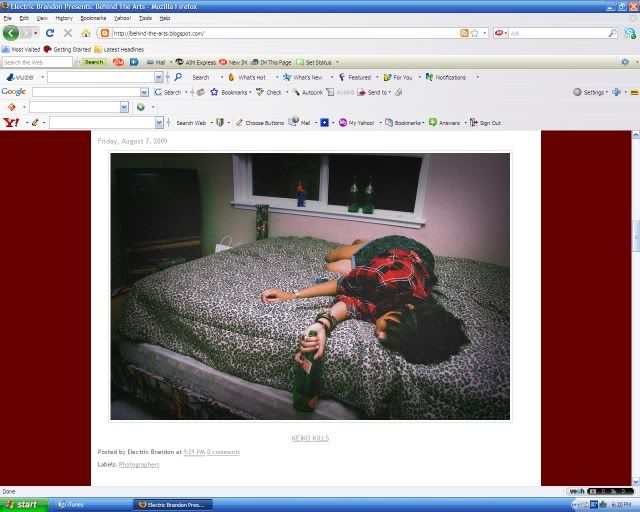
Task: Click the Google Send to item
Action: (x=372, y=92)
